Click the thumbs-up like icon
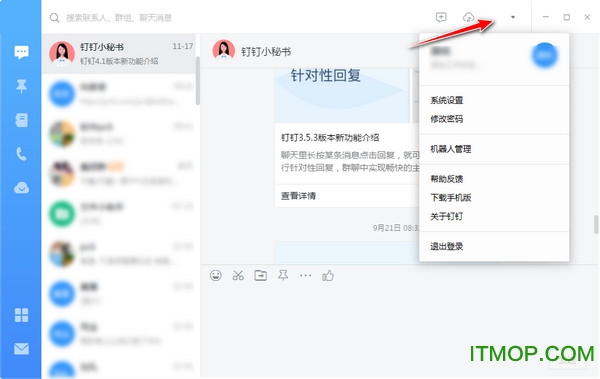 pos(328,275)
